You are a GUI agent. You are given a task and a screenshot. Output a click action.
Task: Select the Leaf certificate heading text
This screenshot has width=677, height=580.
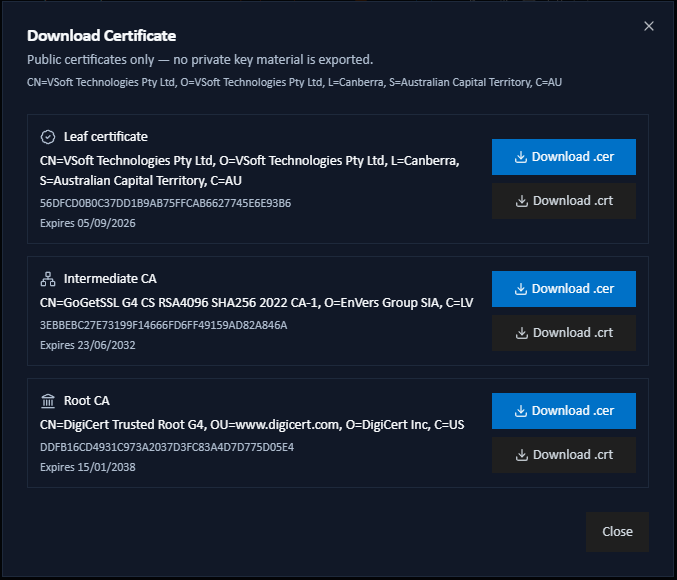(106, 137)
